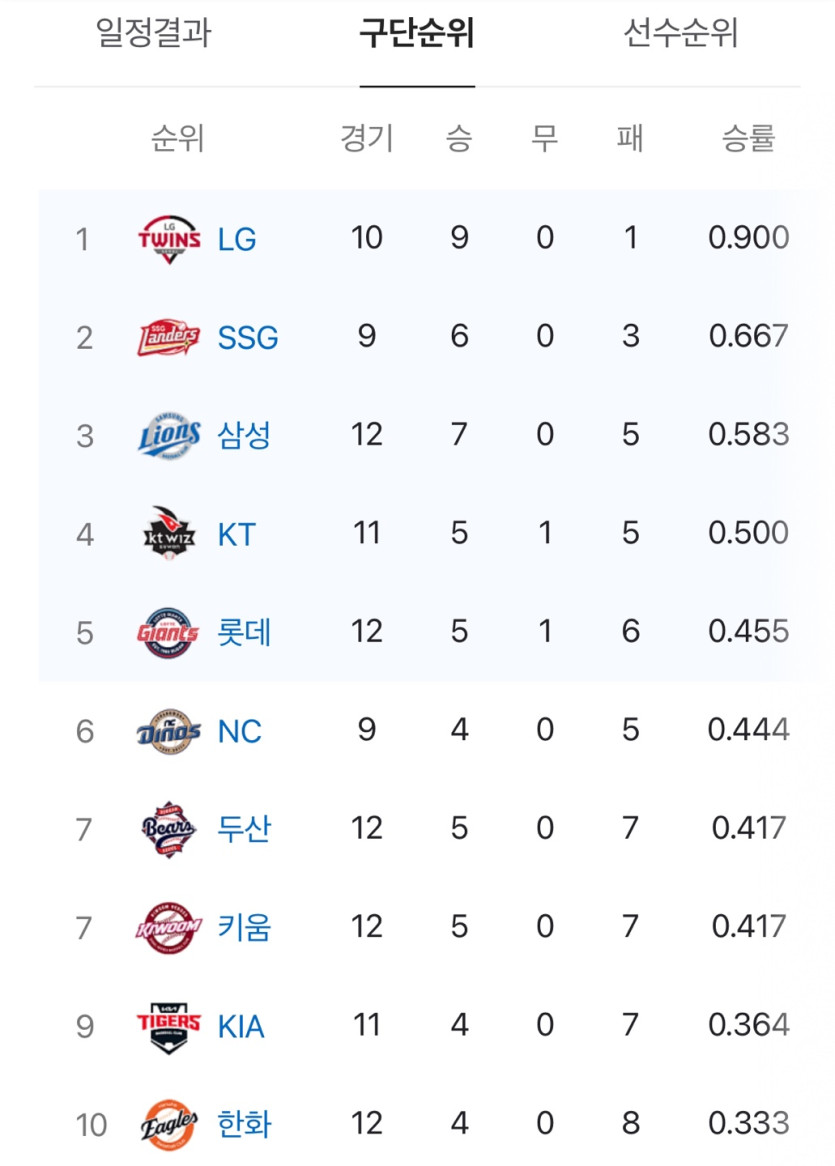This screenshot has height=1166, width=835.
Task: Select the 구단순위 tab
Action: pos(417,33)
